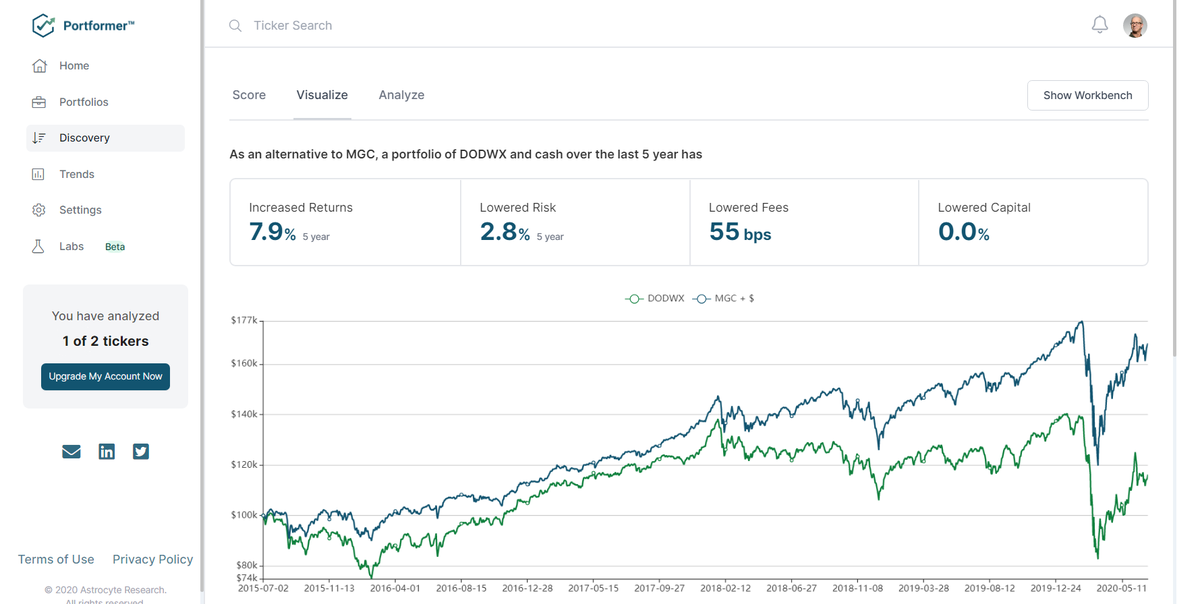Click the $140k axis label

[244, 414]
